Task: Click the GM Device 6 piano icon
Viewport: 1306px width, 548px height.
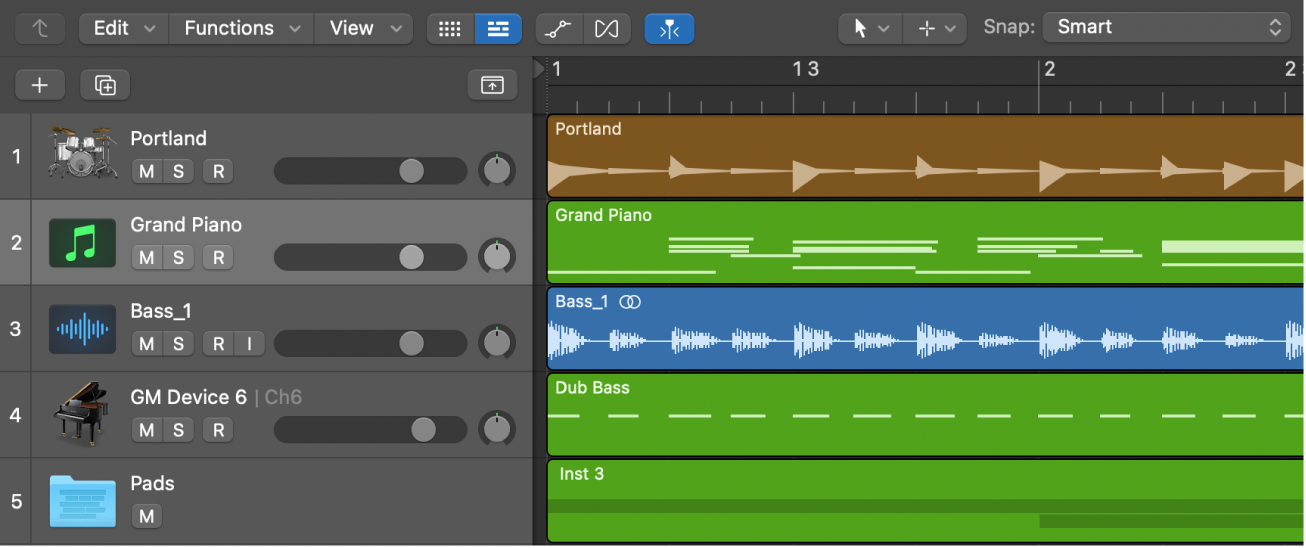Action: [80, 414]
